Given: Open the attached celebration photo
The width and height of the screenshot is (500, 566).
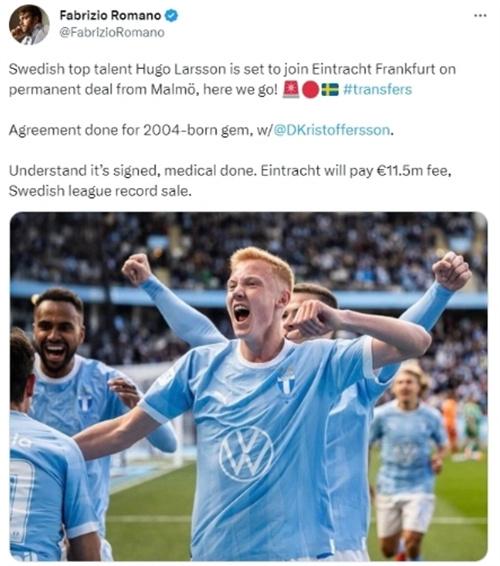Looking at the screenshot, I should point(248,386).
